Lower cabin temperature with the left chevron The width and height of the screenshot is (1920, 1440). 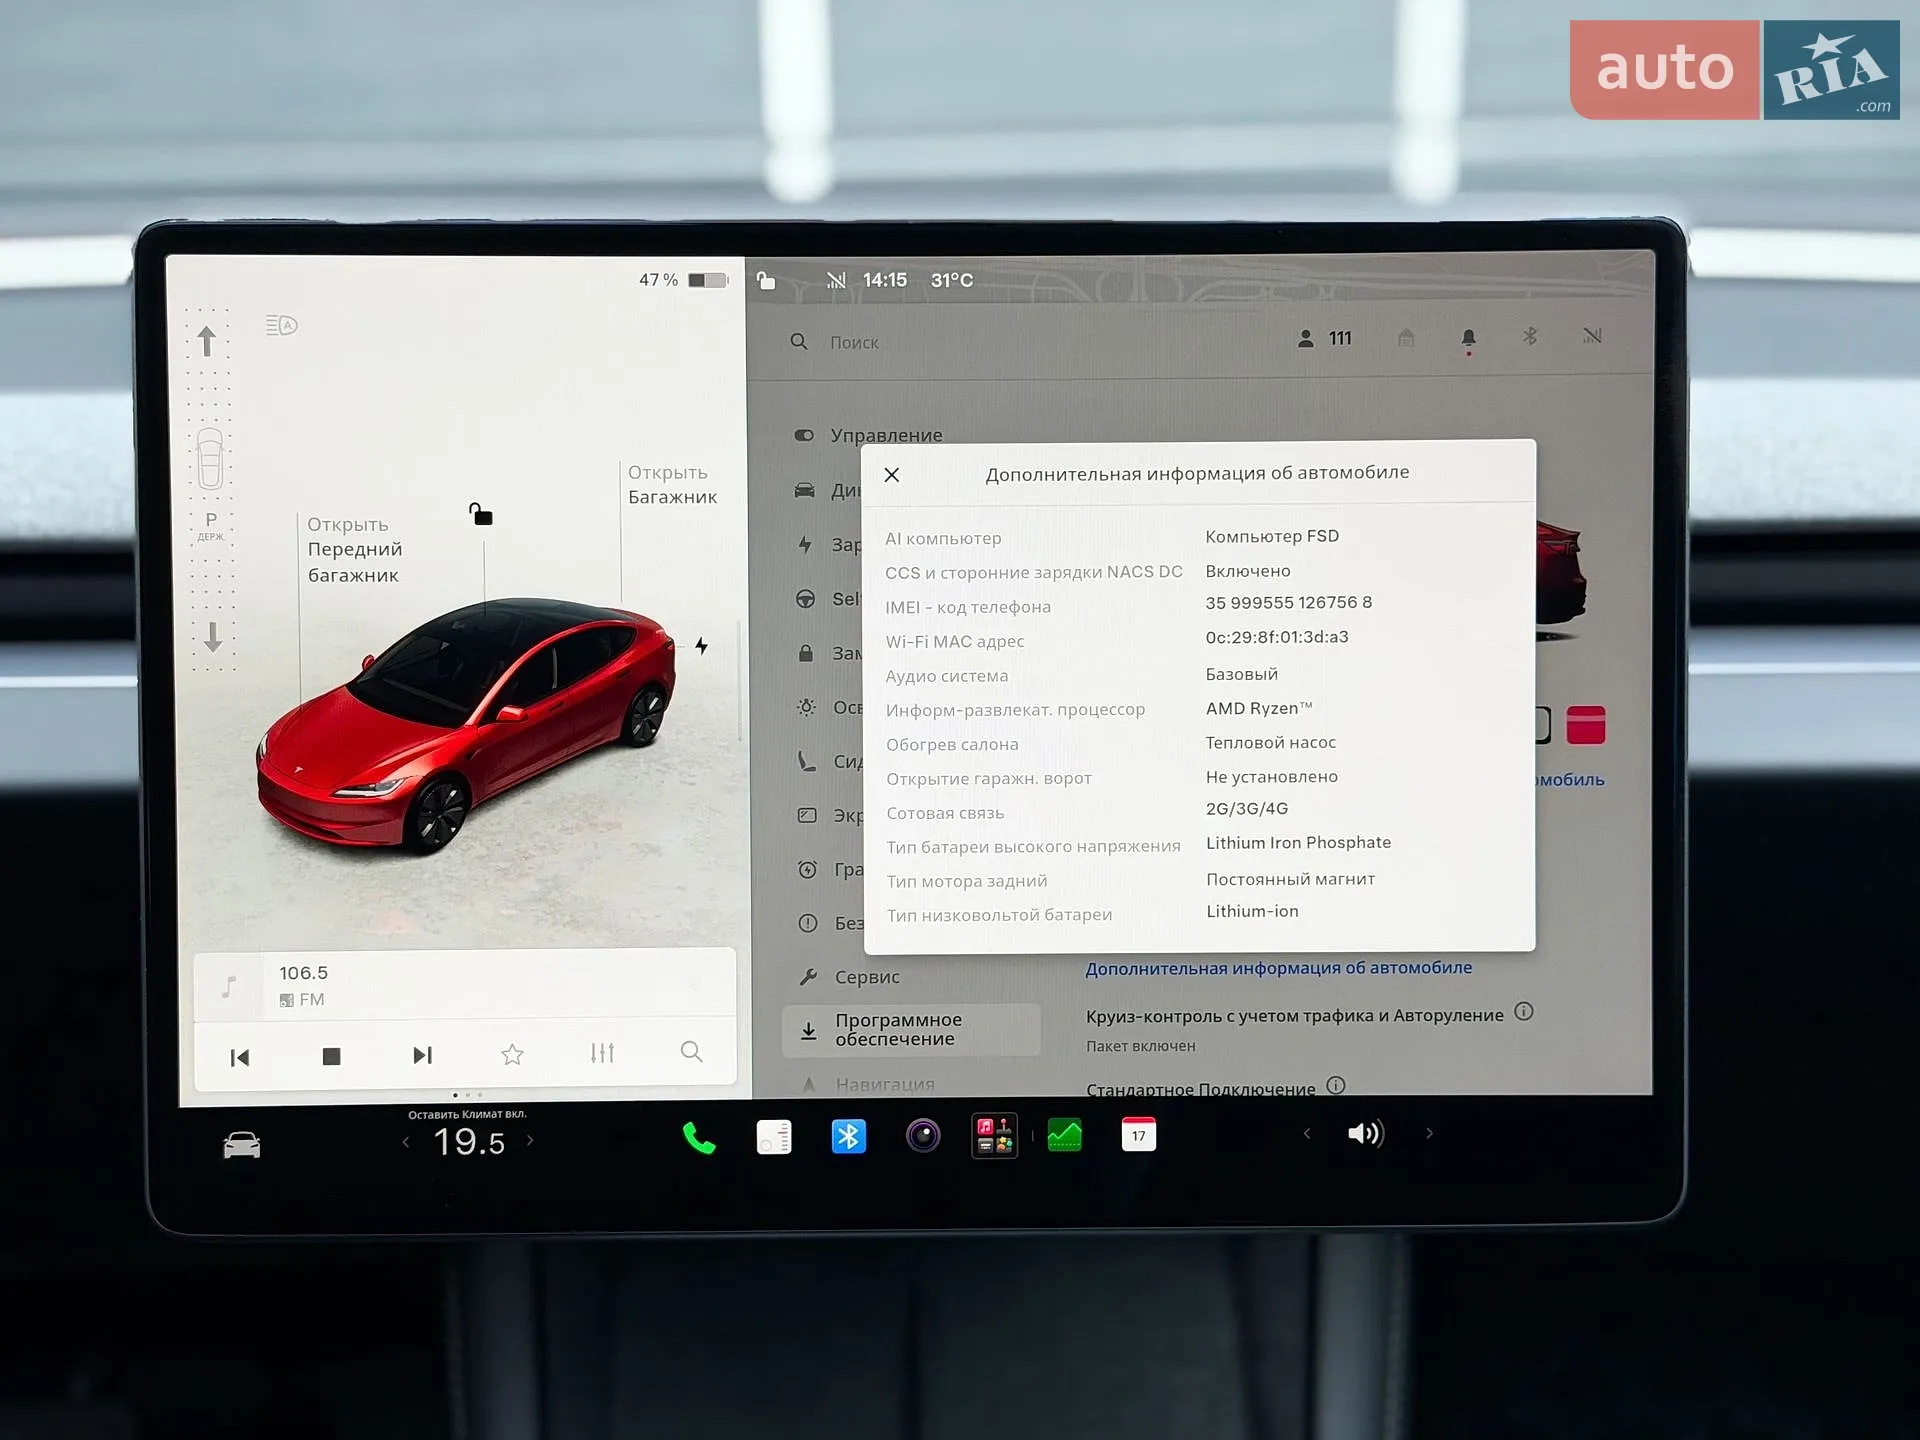pos(406,1142)
